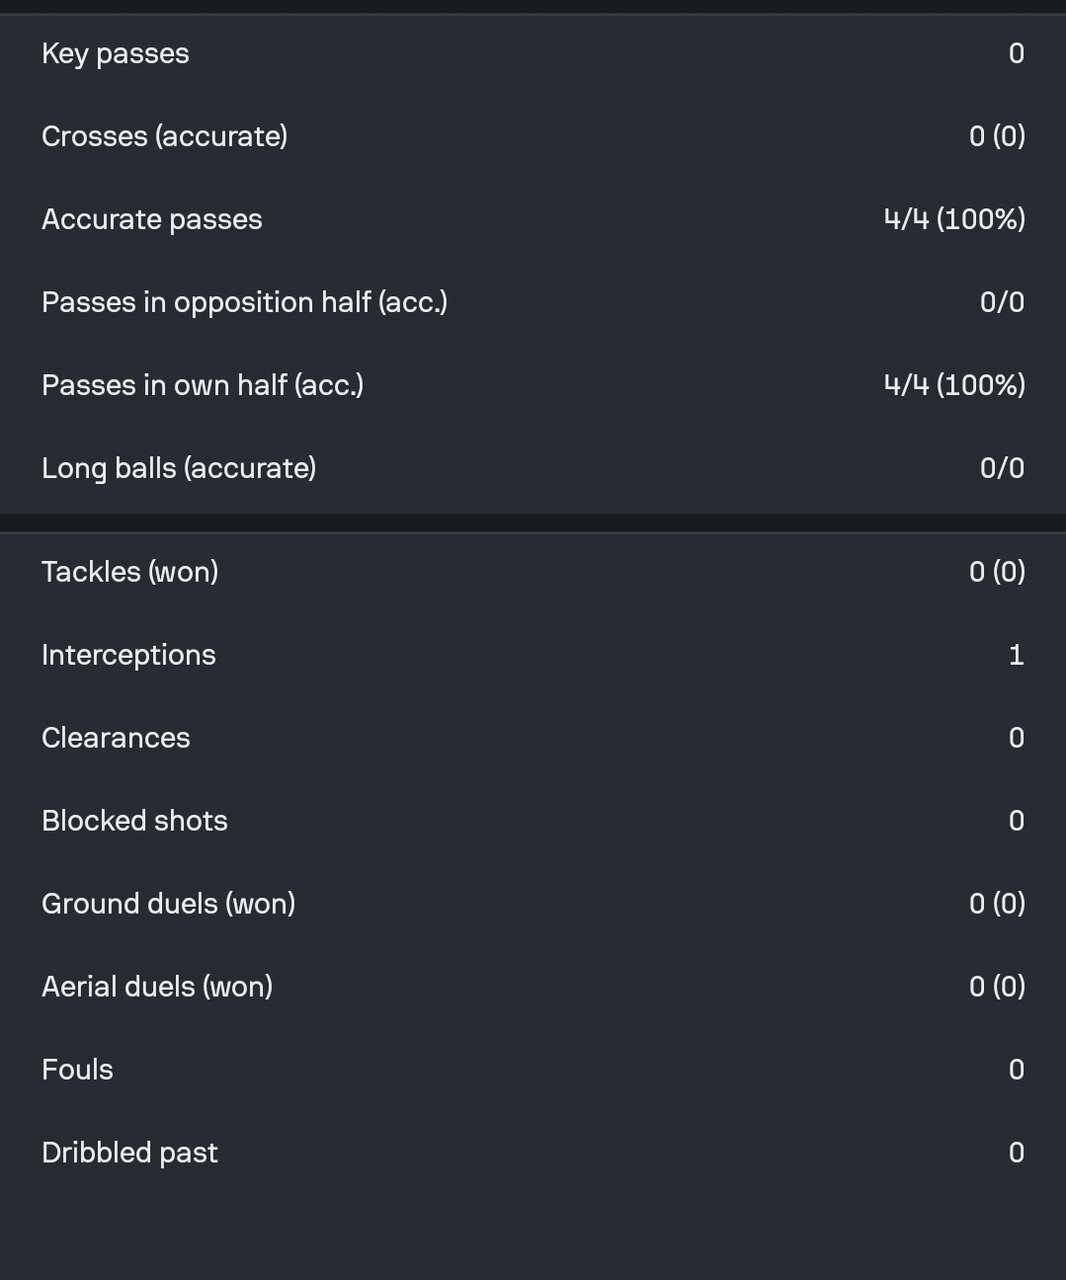Screen dimensions: 1066x1280
Task: Select the Ground duels (won) label
Action: [168, 904]
